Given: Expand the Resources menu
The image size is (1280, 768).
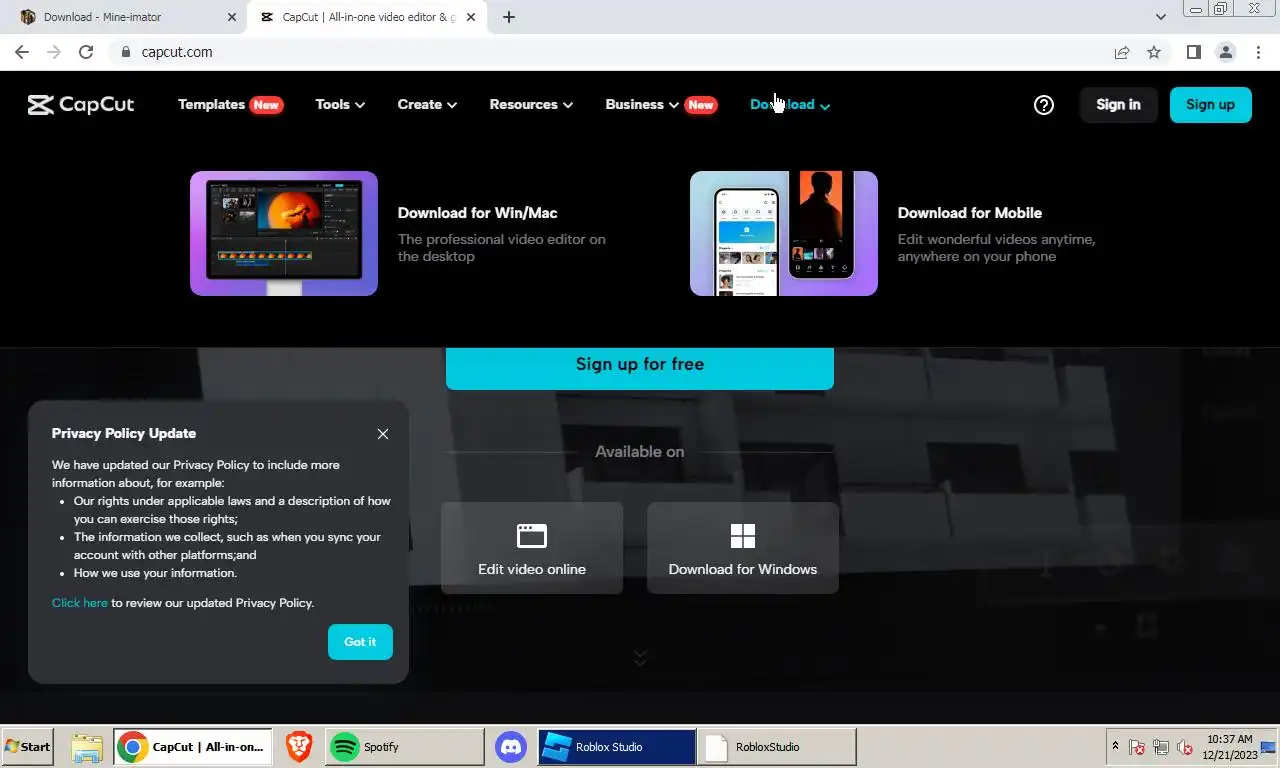Looking at the screenshot, I should (531, 104).
